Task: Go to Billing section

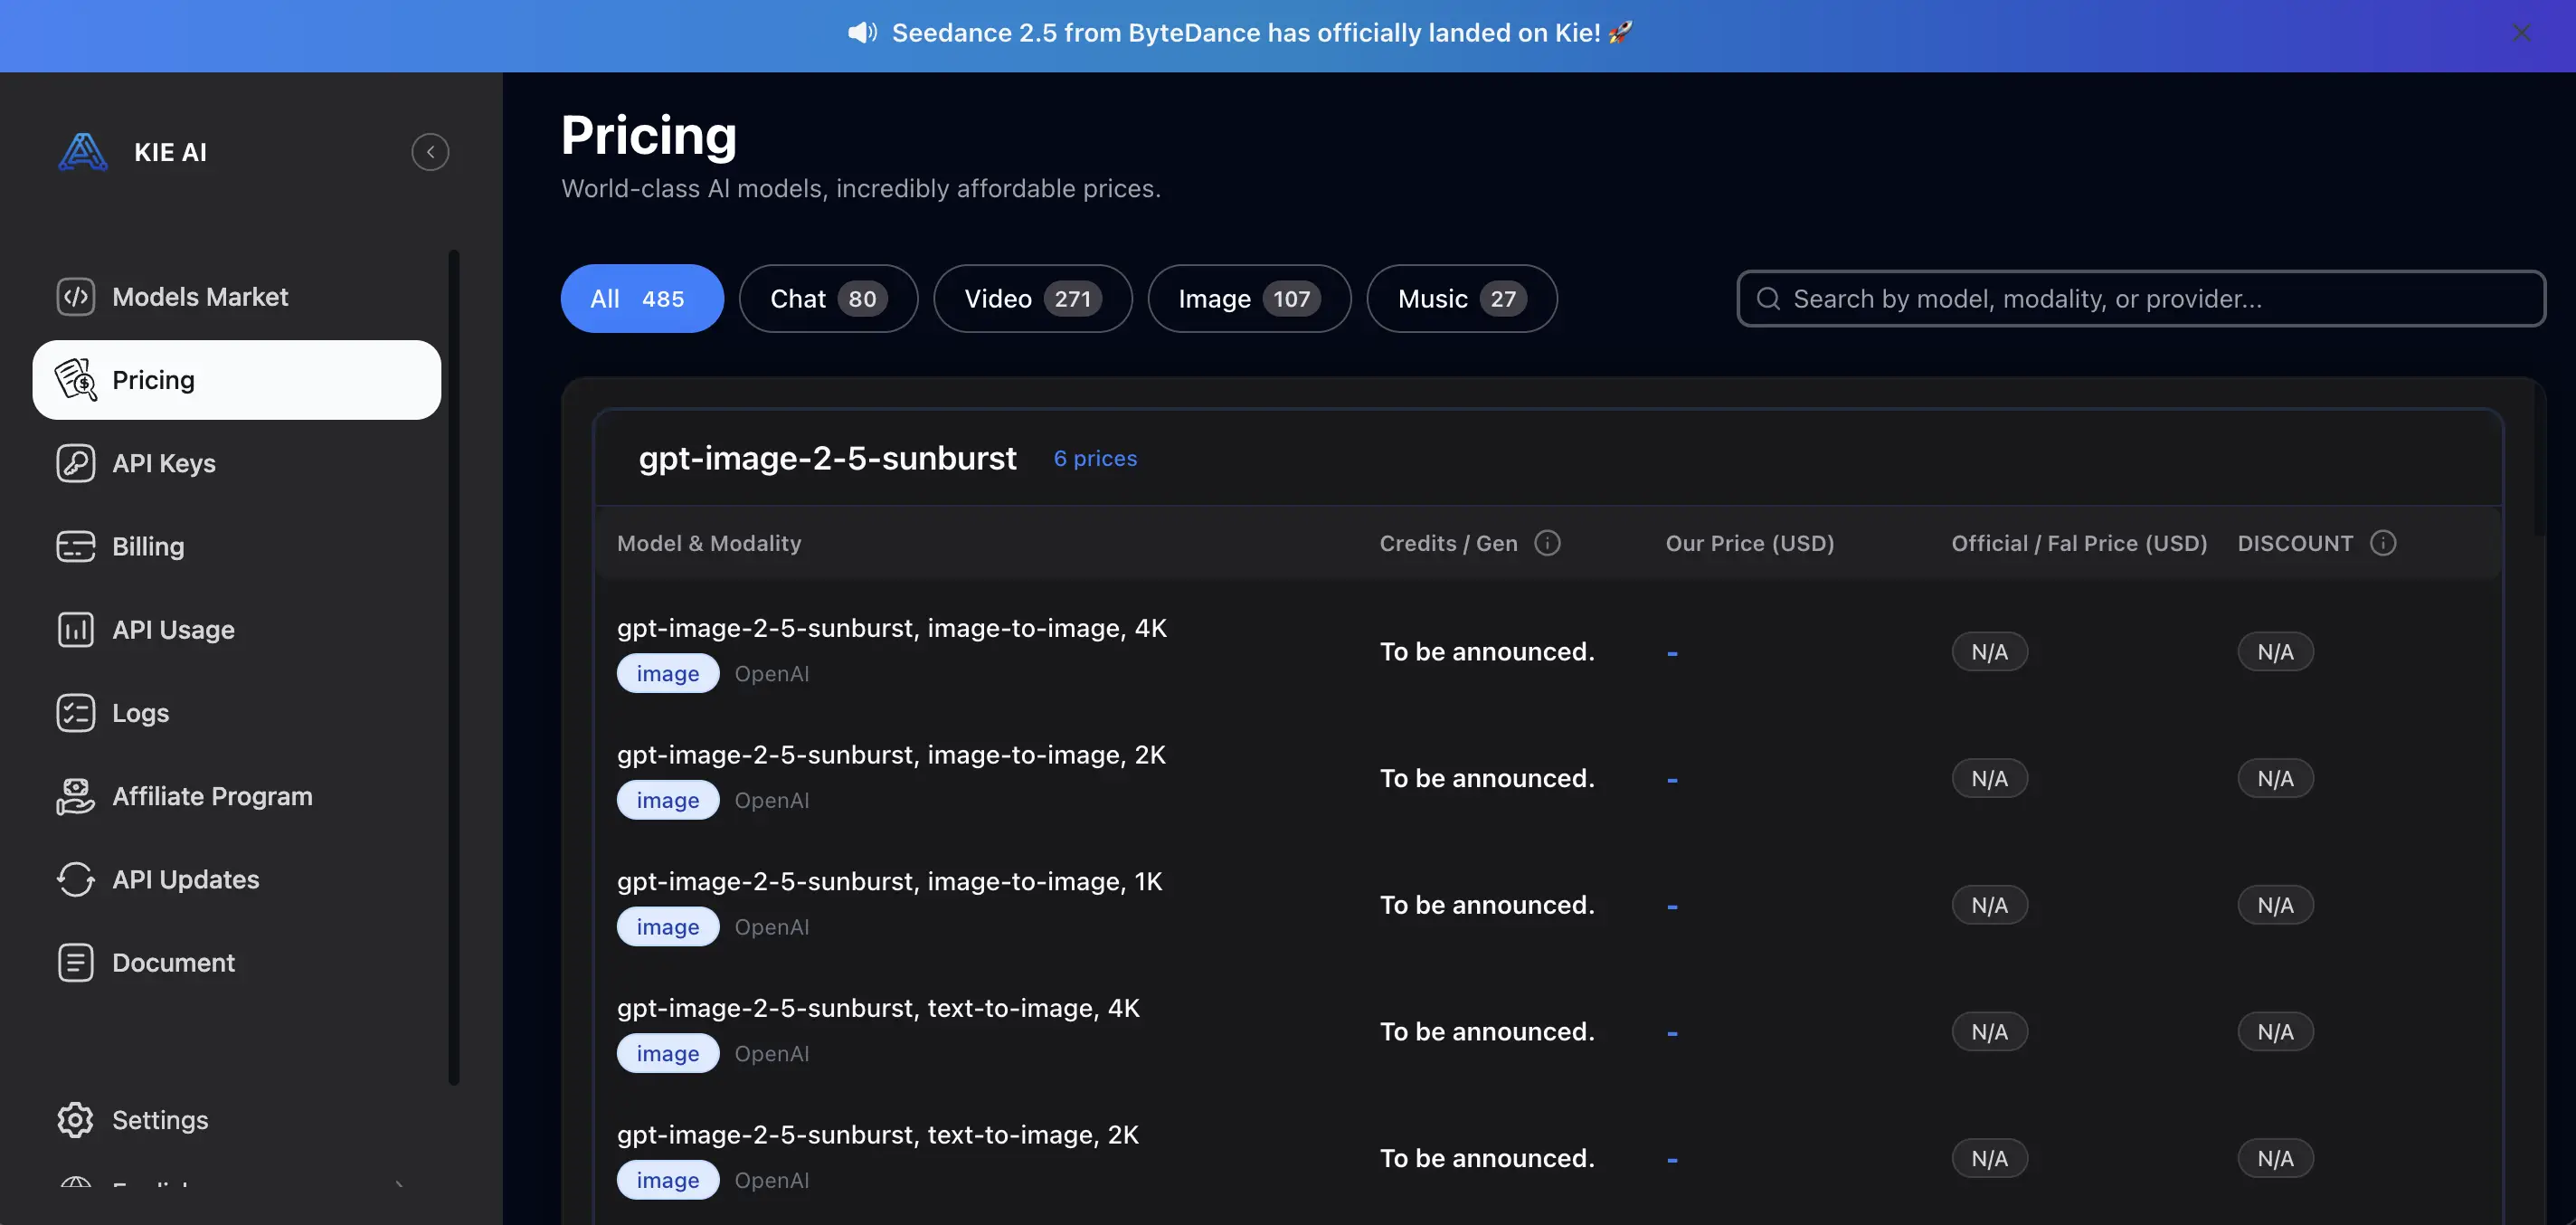Action: [x=237, y=546]
